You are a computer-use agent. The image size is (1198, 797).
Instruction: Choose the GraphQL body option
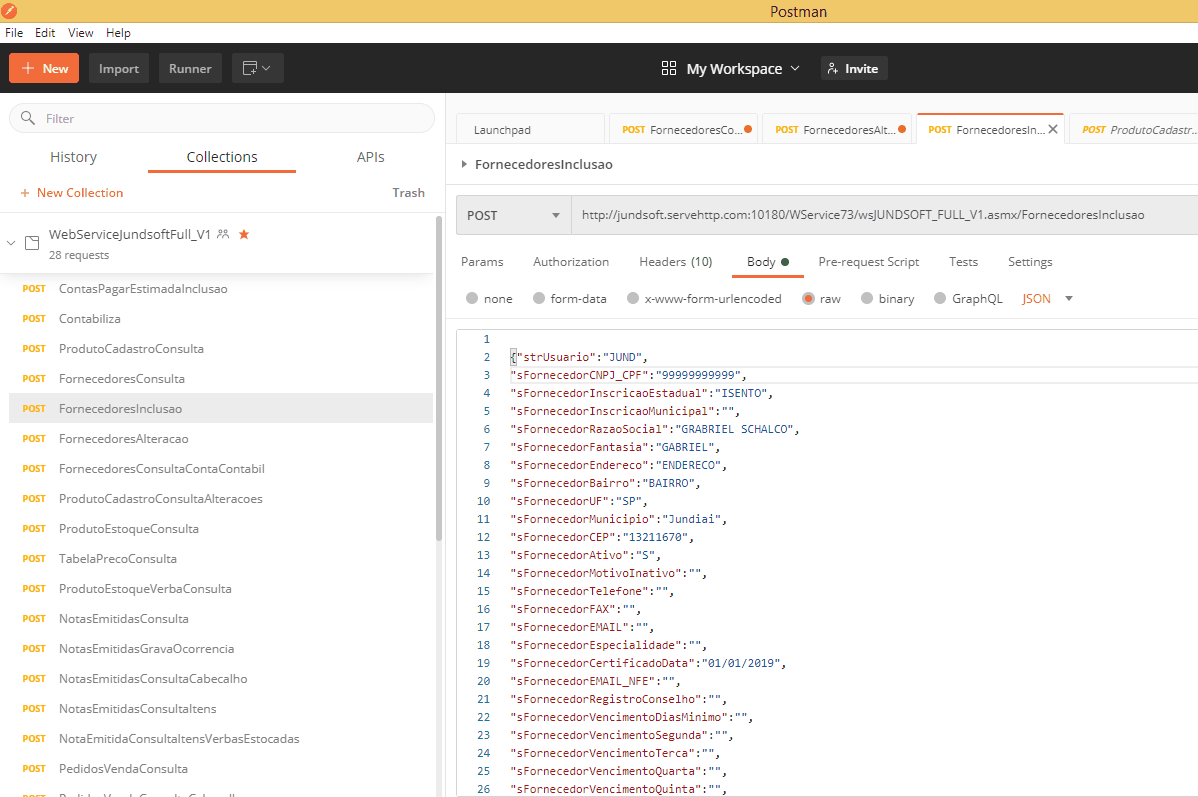[x=940, y=298]
